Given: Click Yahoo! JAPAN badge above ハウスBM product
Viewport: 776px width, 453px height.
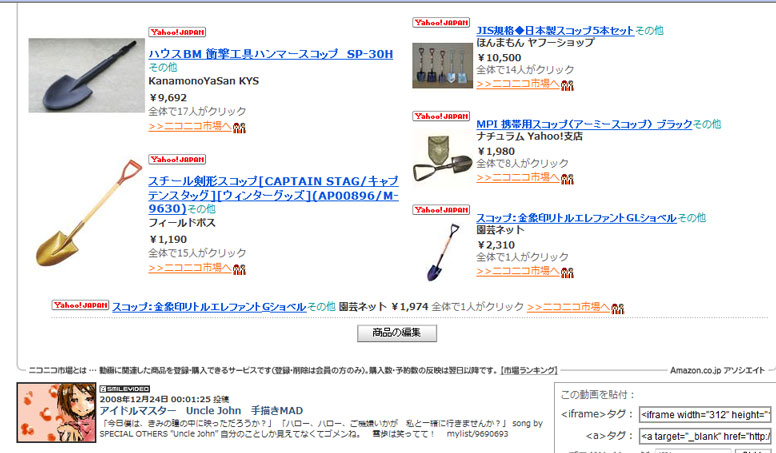Looking at the screenshot, I should coord(177,32).
